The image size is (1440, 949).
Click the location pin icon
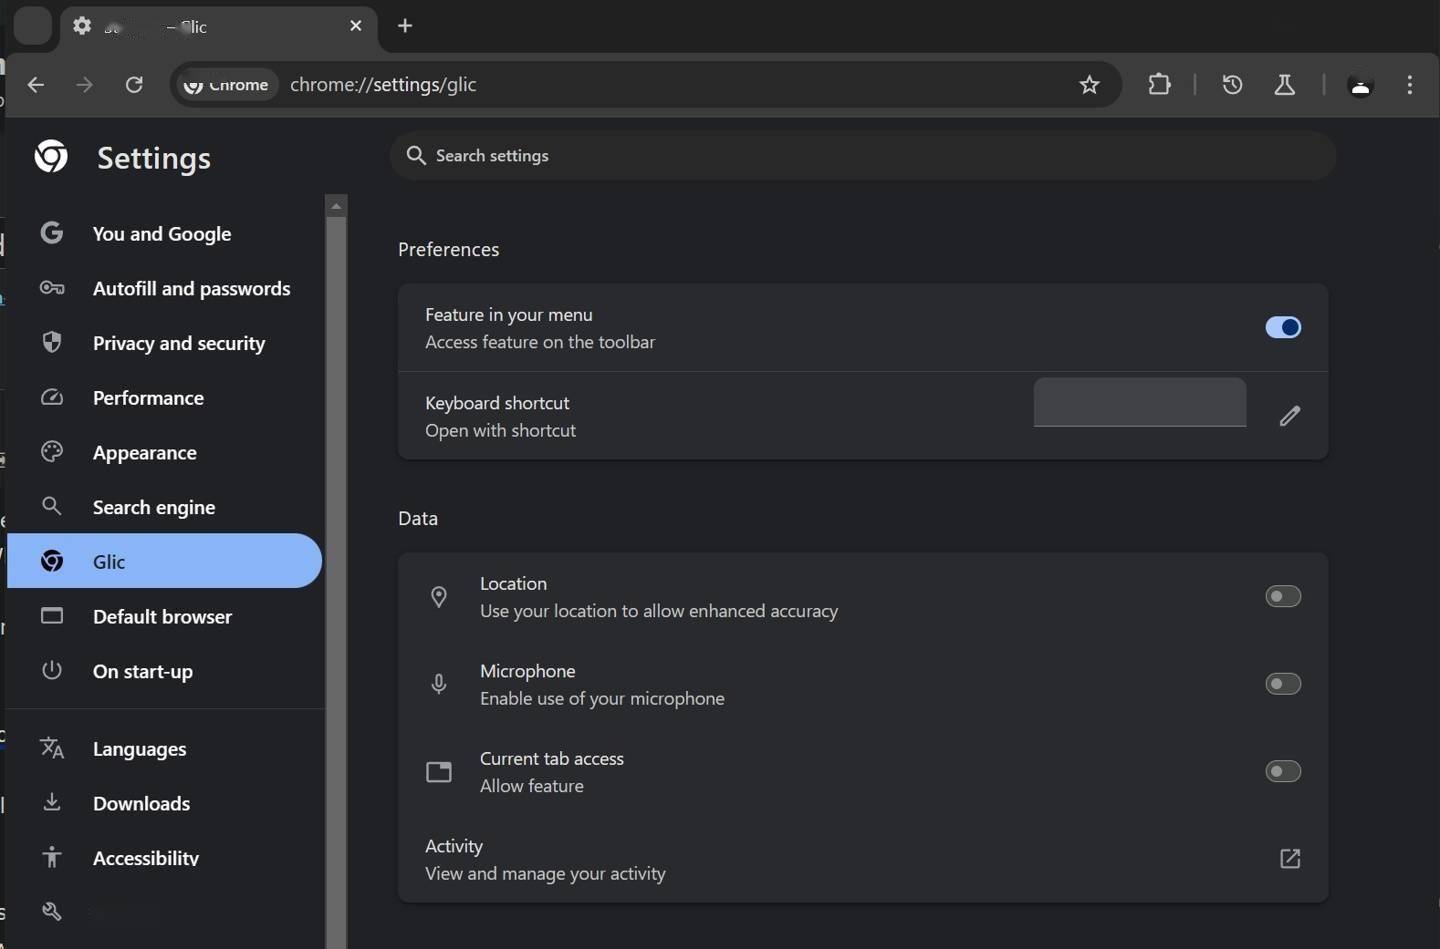pyautogui.click(x=438, y=597)
